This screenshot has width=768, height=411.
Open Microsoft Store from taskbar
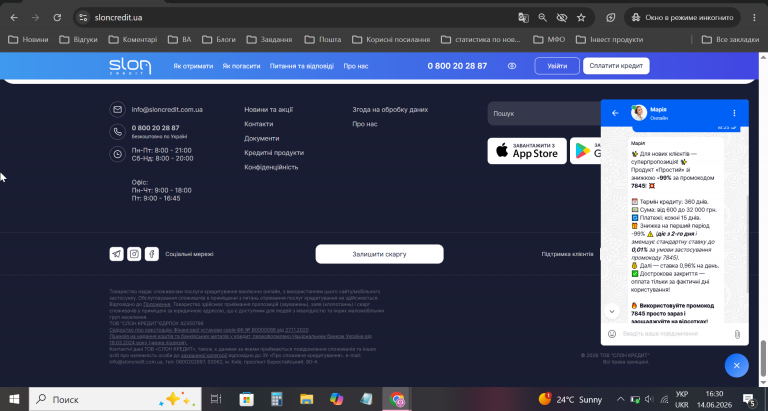246,399
